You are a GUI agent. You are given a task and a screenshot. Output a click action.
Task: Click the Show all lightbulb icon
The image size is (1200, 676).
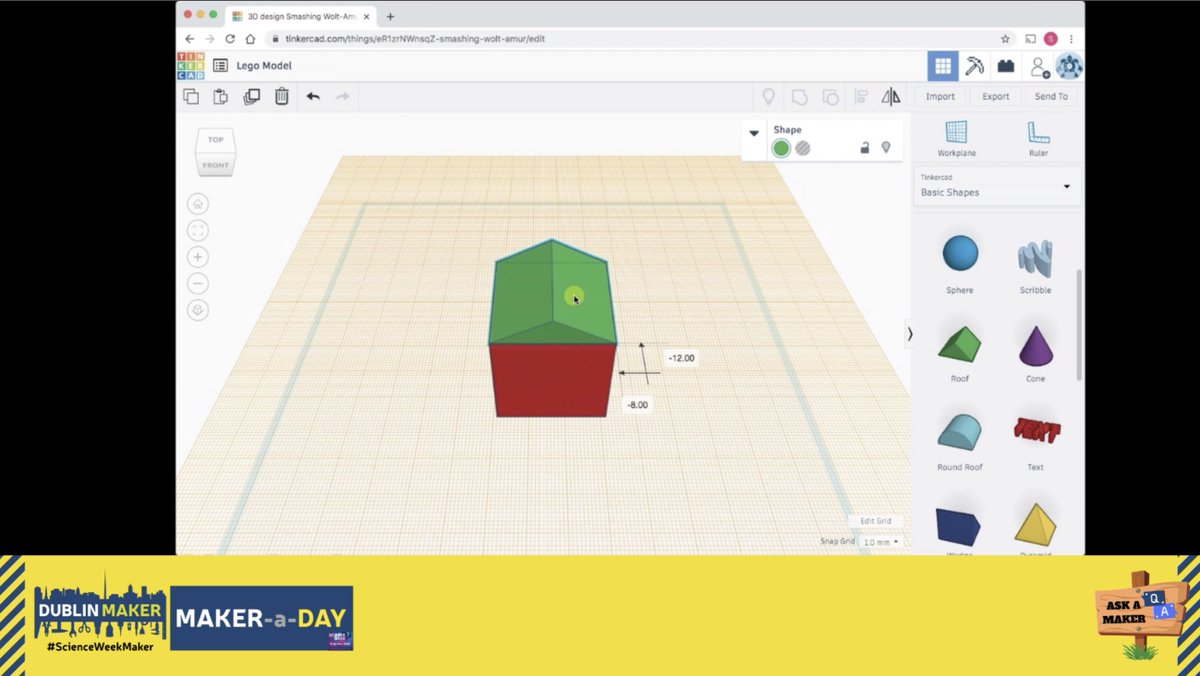(x=769, y=96)
